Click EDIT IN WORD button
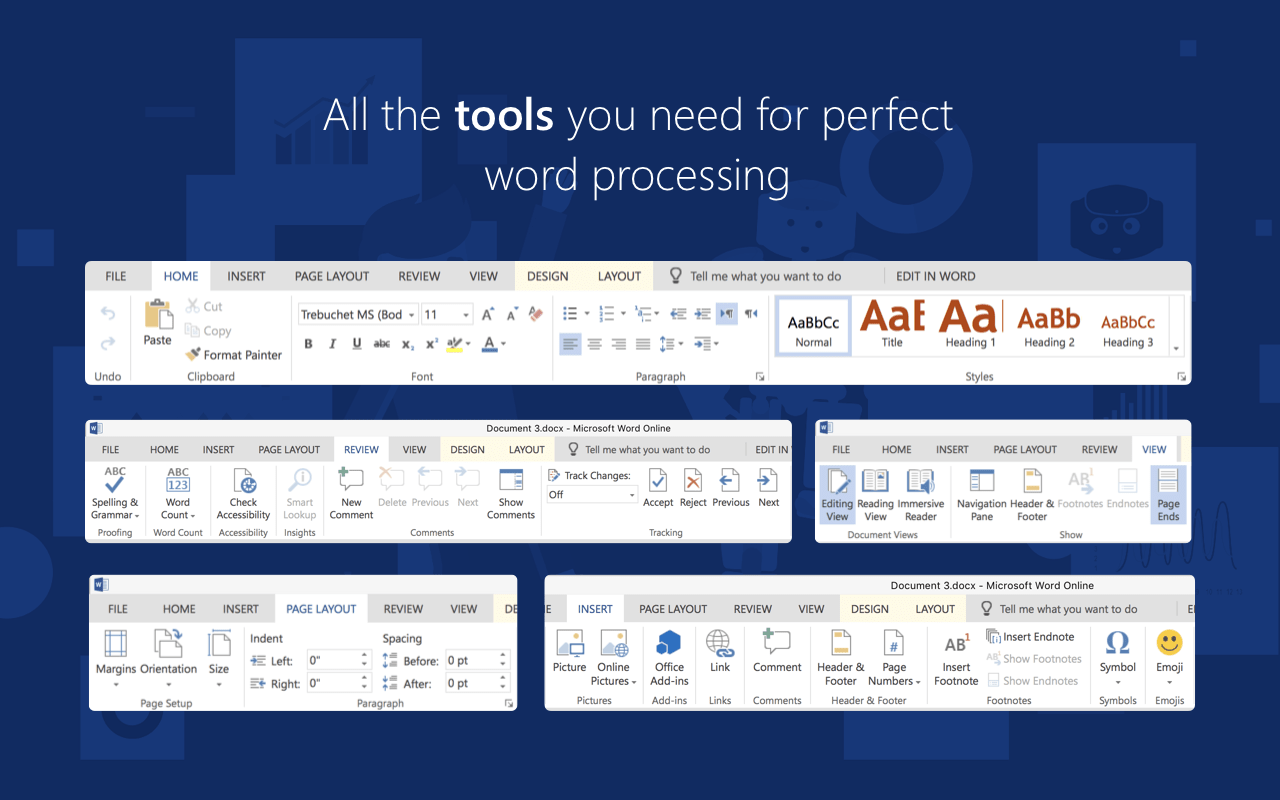 (935, 276)
